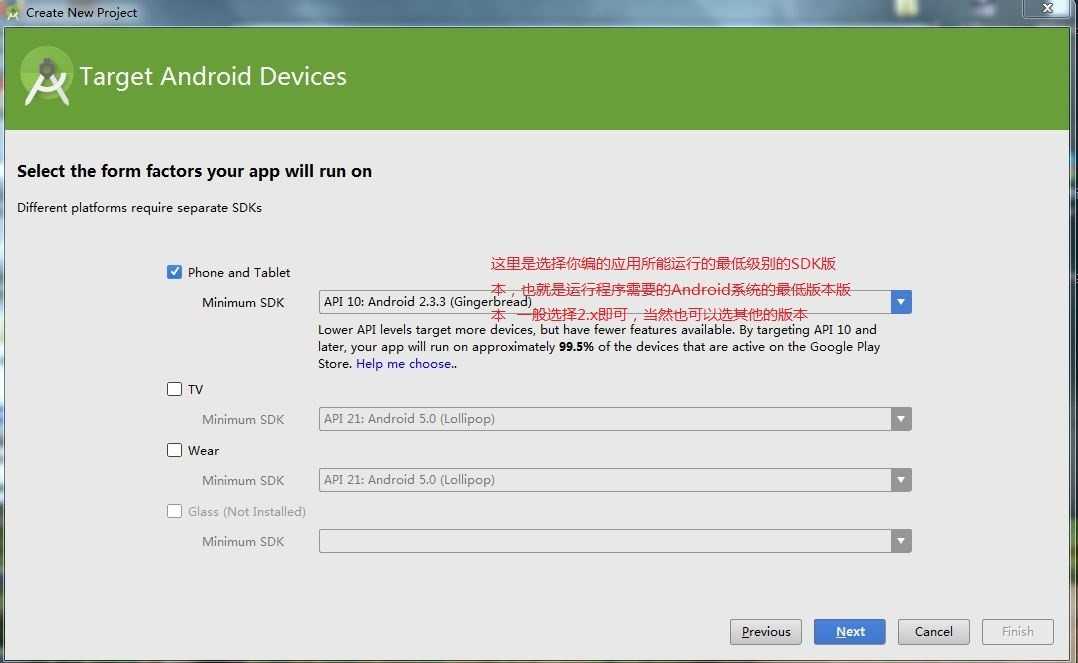This screenshot has width=1078, height=663.
Task: Click the Glass (Not Installed) label
Action: pos(247,512)
